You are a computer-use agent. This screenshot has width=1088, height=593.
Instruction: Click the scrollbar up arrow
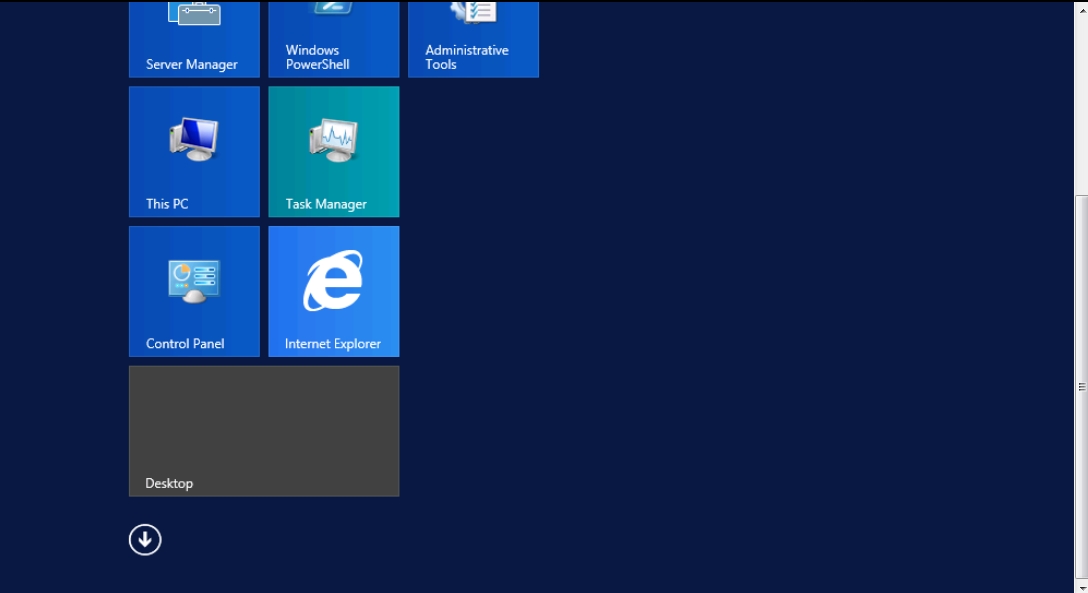coord(1082,8)
